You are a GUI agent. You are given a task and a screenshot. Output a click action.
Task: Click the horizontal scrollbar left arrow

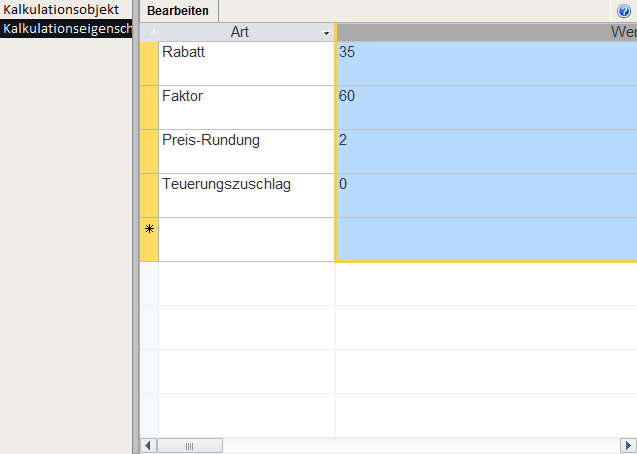(x=149, y=445)
